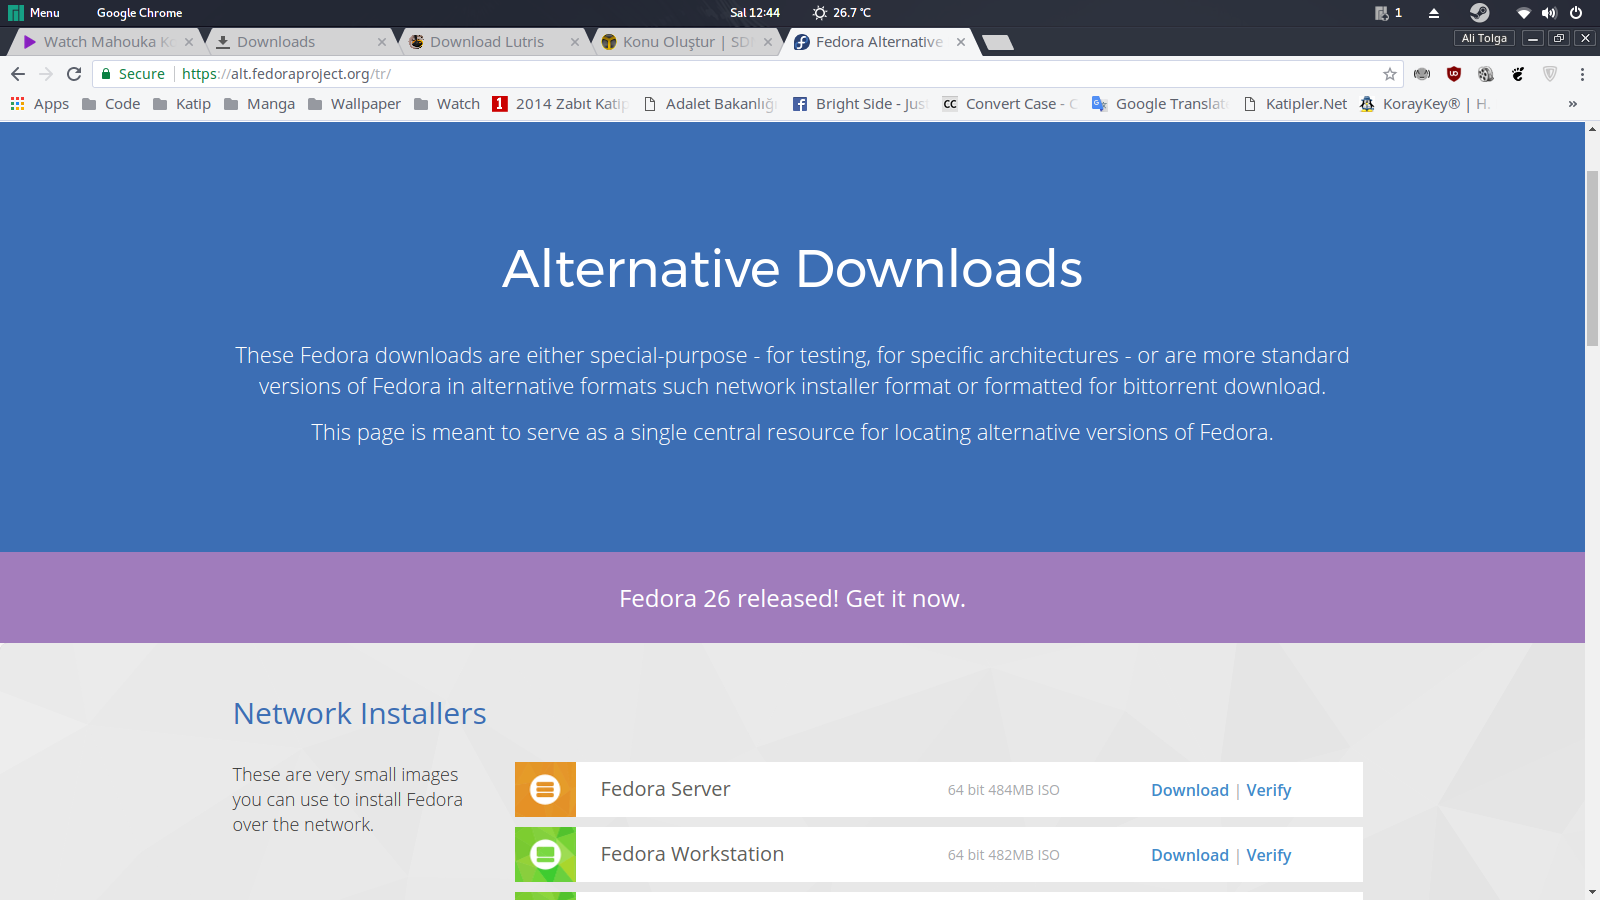
Task: Open the power menu in the top panel
Action: coord(1576,13)
